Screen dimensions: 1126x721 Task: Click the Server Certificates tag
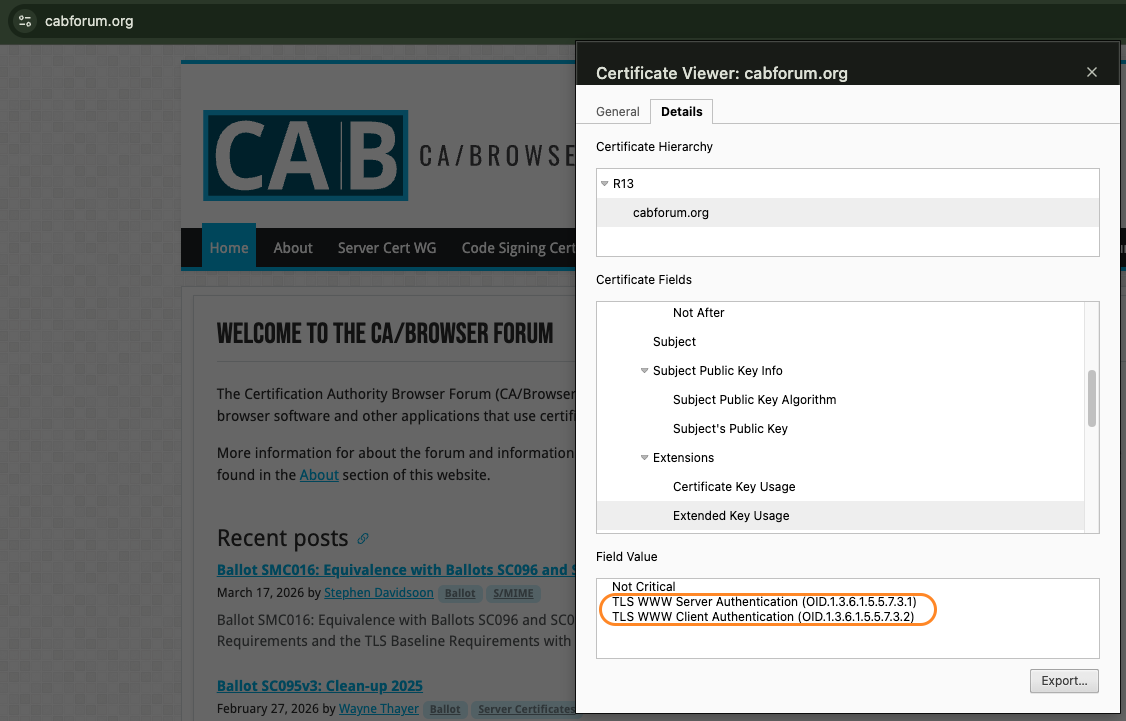524,710
